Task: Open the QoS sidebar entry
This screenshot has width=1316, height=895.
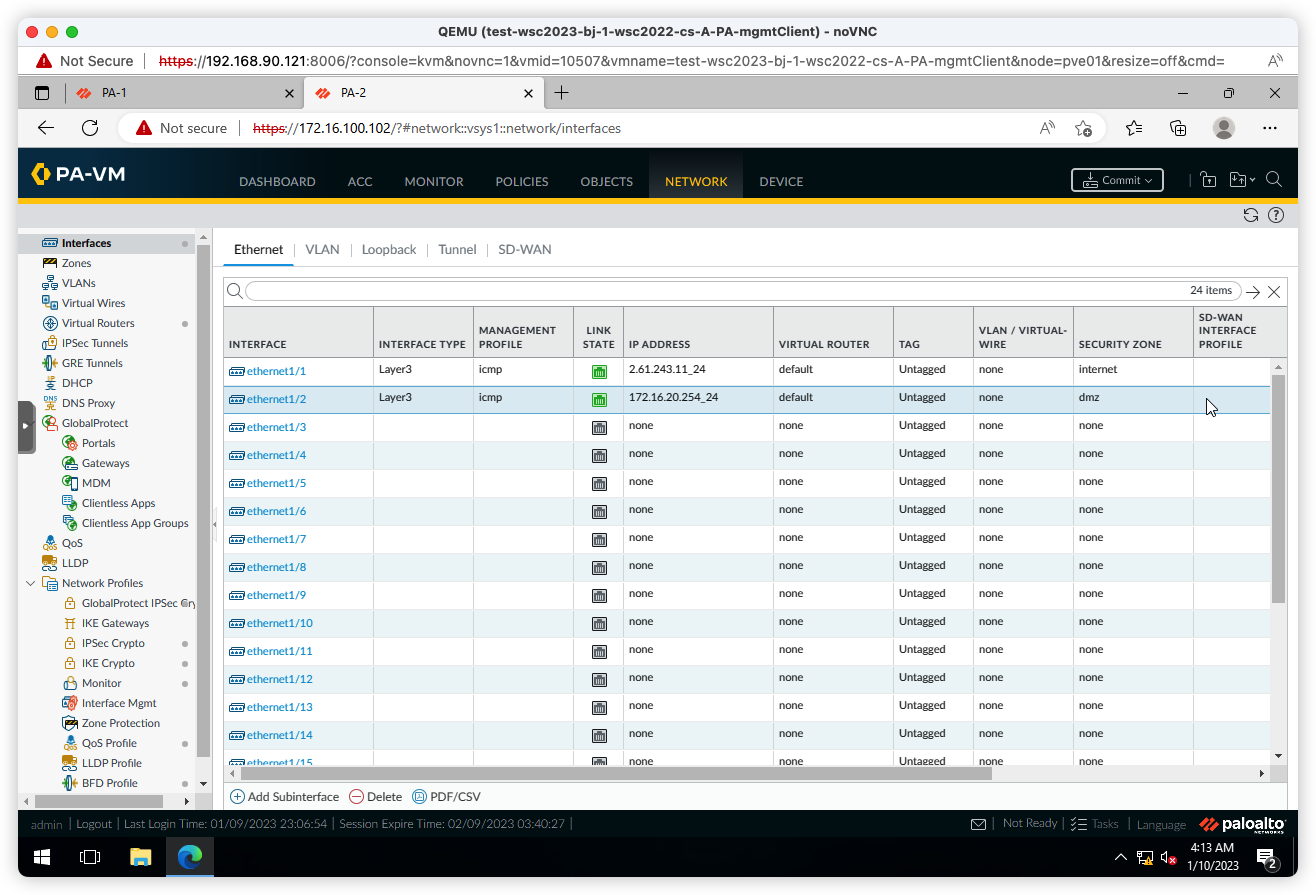Action: (x=63, y=543)
